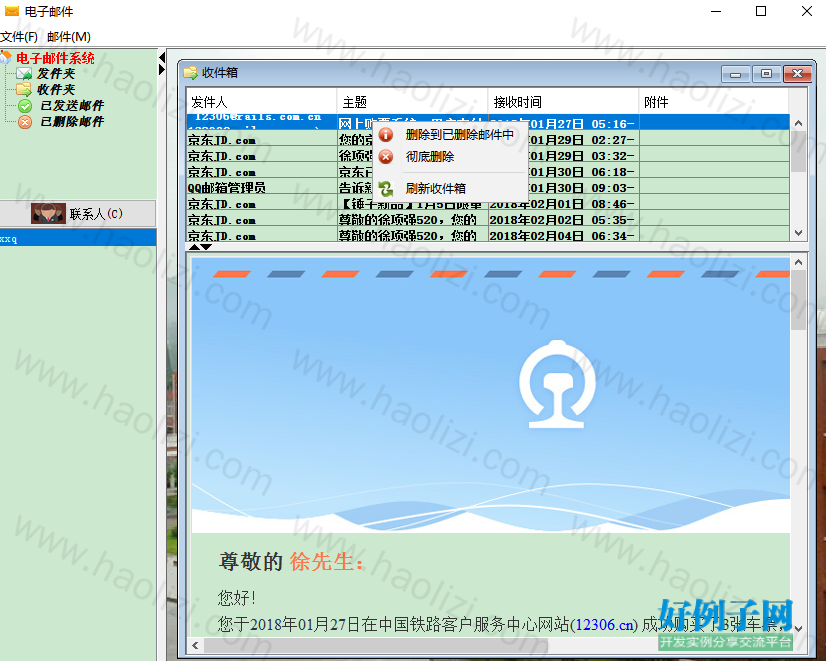
Task: Click the green check 已发送邮件 icon
Action: pyautogui.click(x=25, y=106)
